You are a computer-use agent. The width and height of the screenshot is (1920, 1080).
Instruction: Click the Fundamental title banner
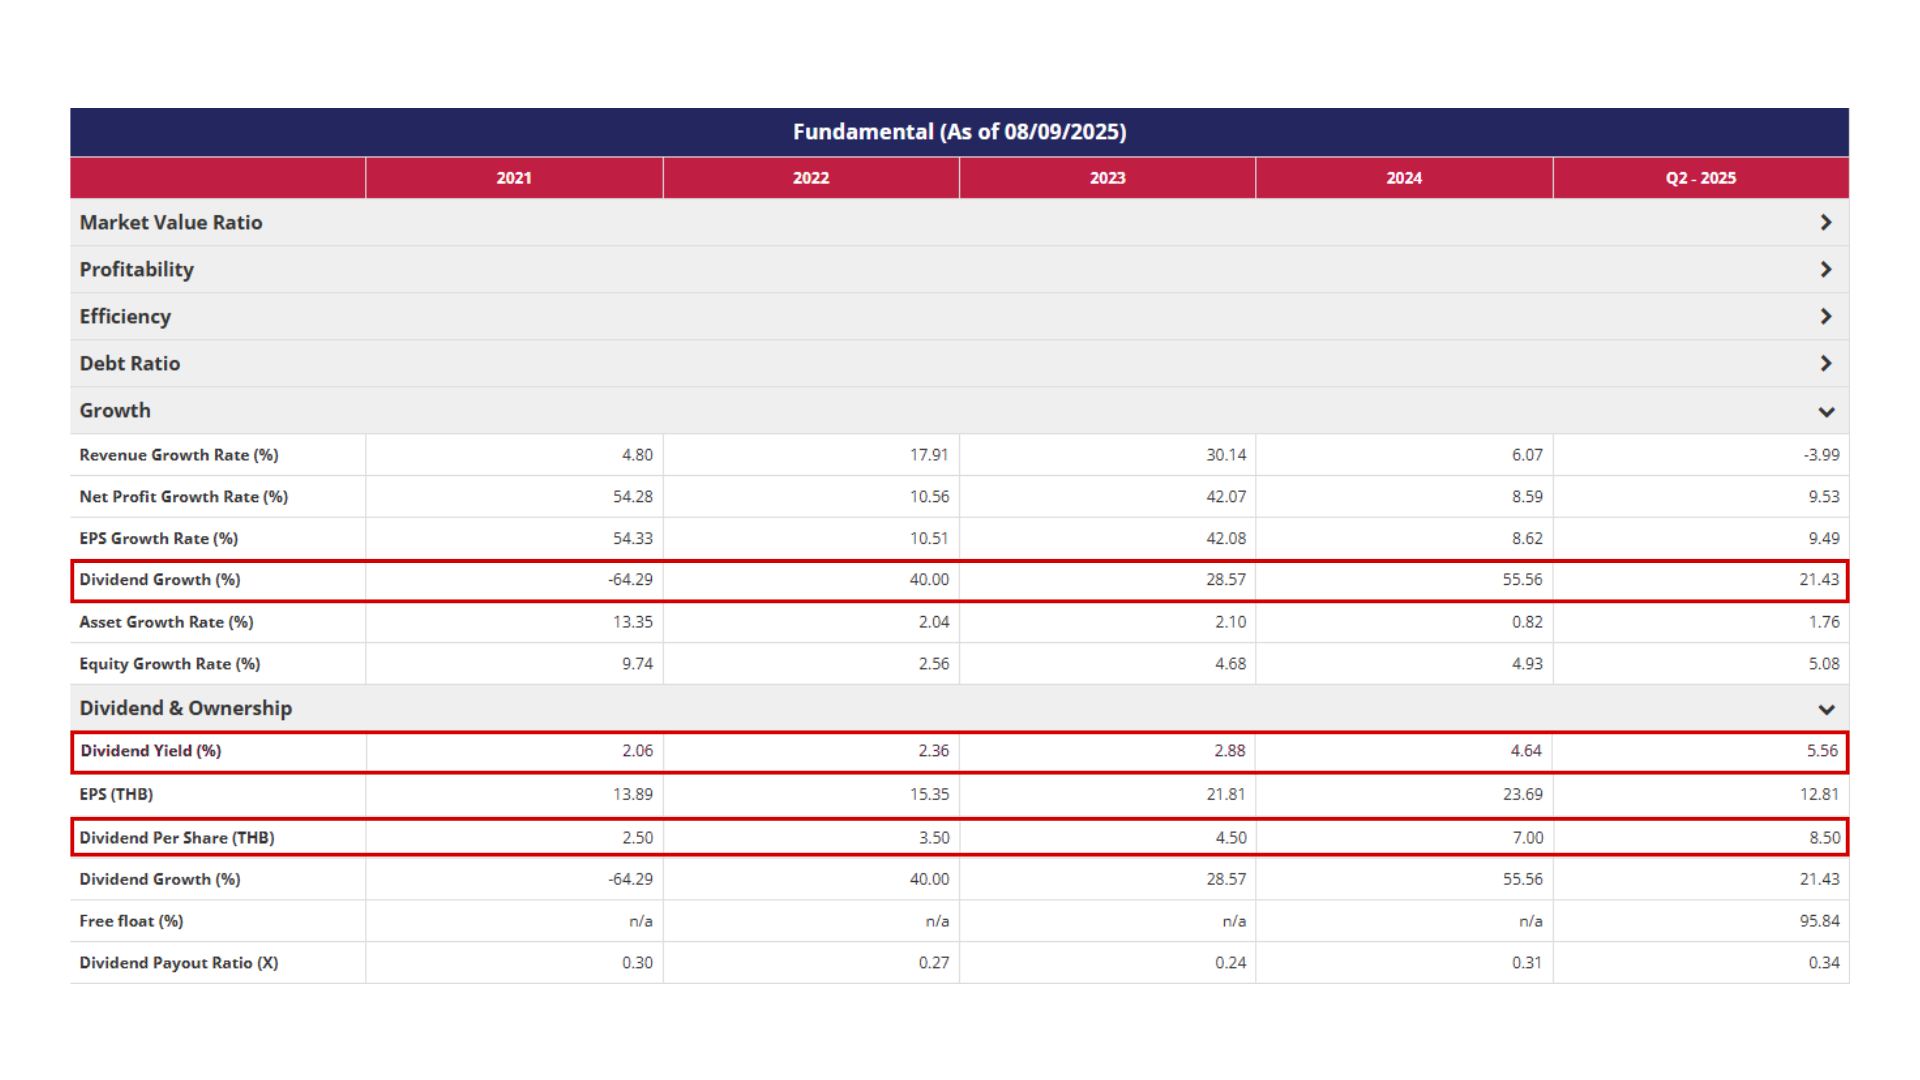959,132
